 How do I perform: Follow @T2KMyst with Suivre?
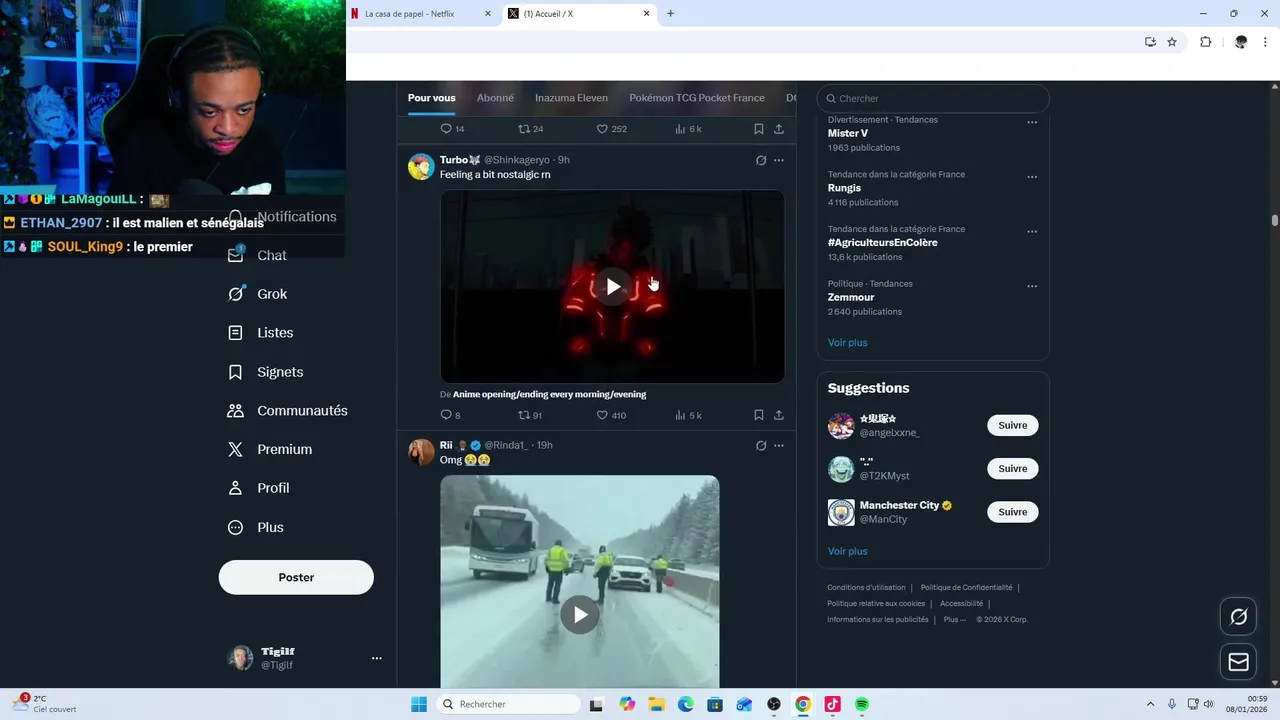(x=1012, y=468)
